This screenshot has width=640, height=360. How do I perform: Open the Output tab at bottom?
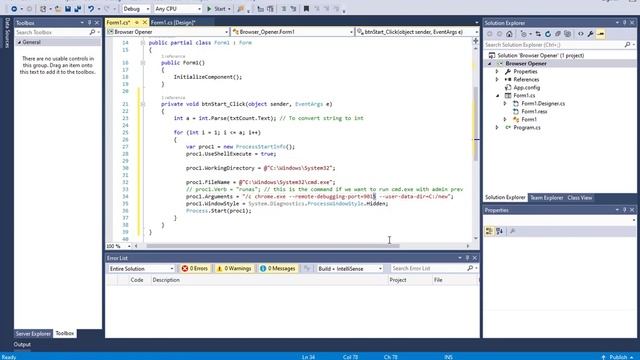click(22, 344)
